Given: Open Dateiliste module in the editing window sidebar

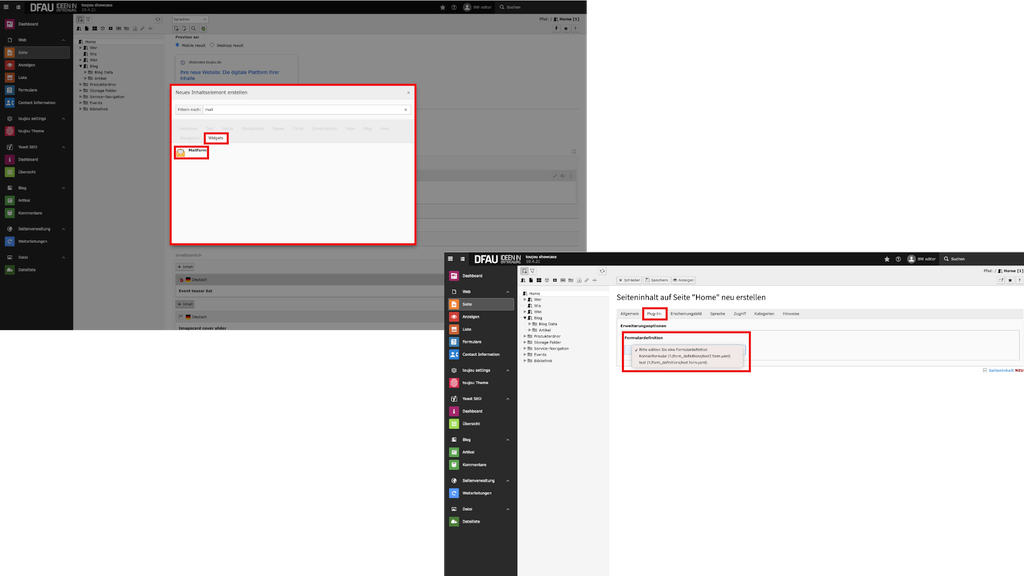Looking at the screenshot, I should click(471, 522).
